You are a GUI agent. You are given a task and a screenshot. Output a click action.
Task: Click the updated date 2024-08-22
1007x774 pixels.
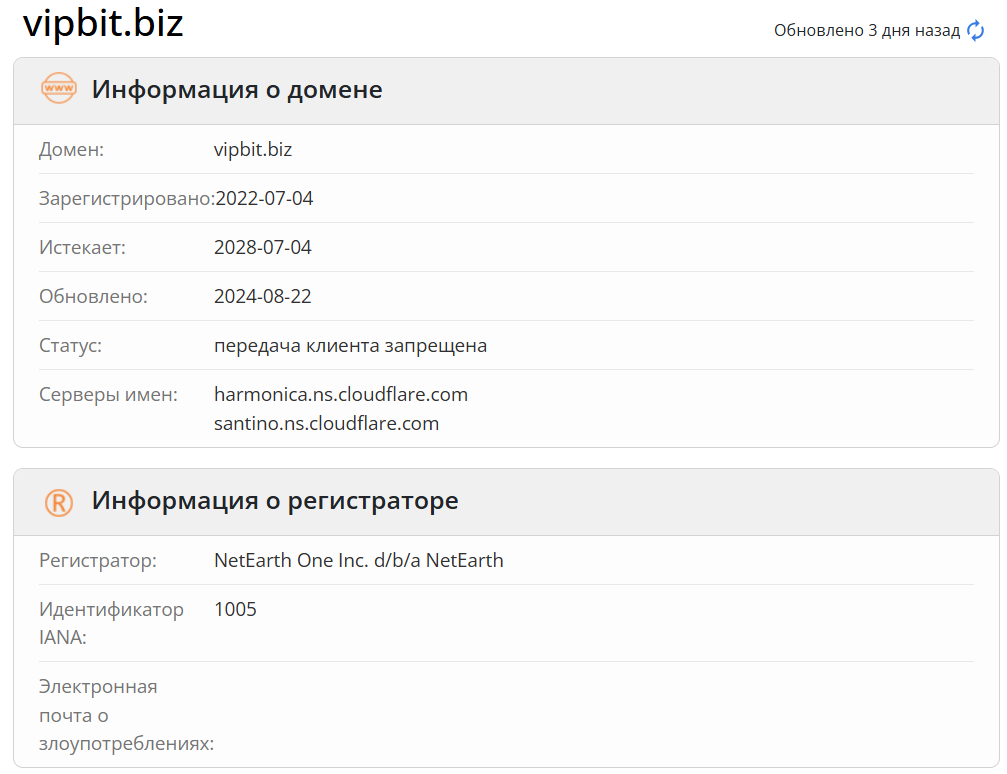point(263,297)
